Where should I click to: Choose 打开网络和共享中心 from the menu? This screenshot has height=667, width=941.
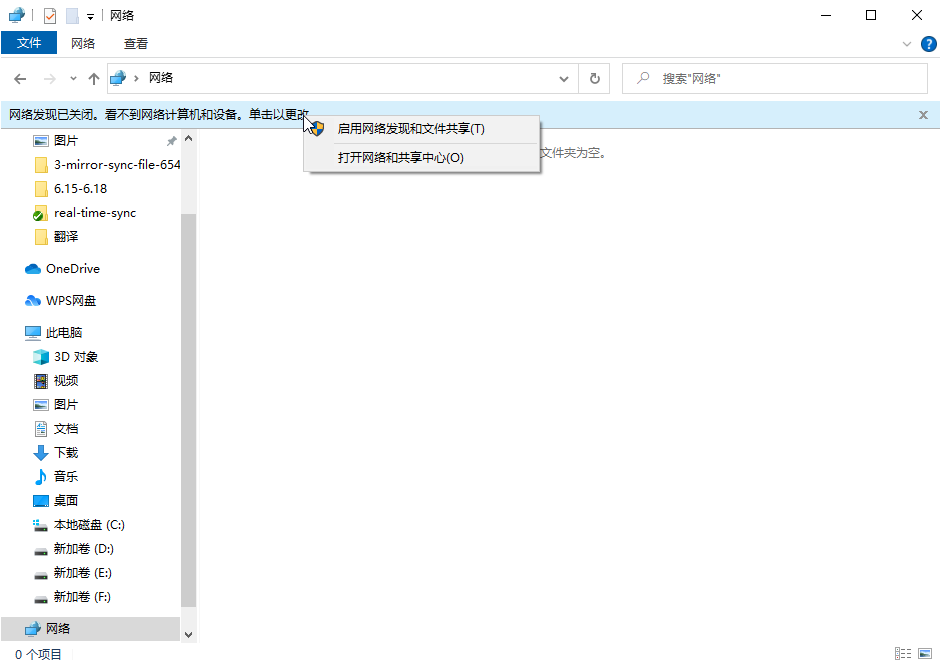point(400,158)
